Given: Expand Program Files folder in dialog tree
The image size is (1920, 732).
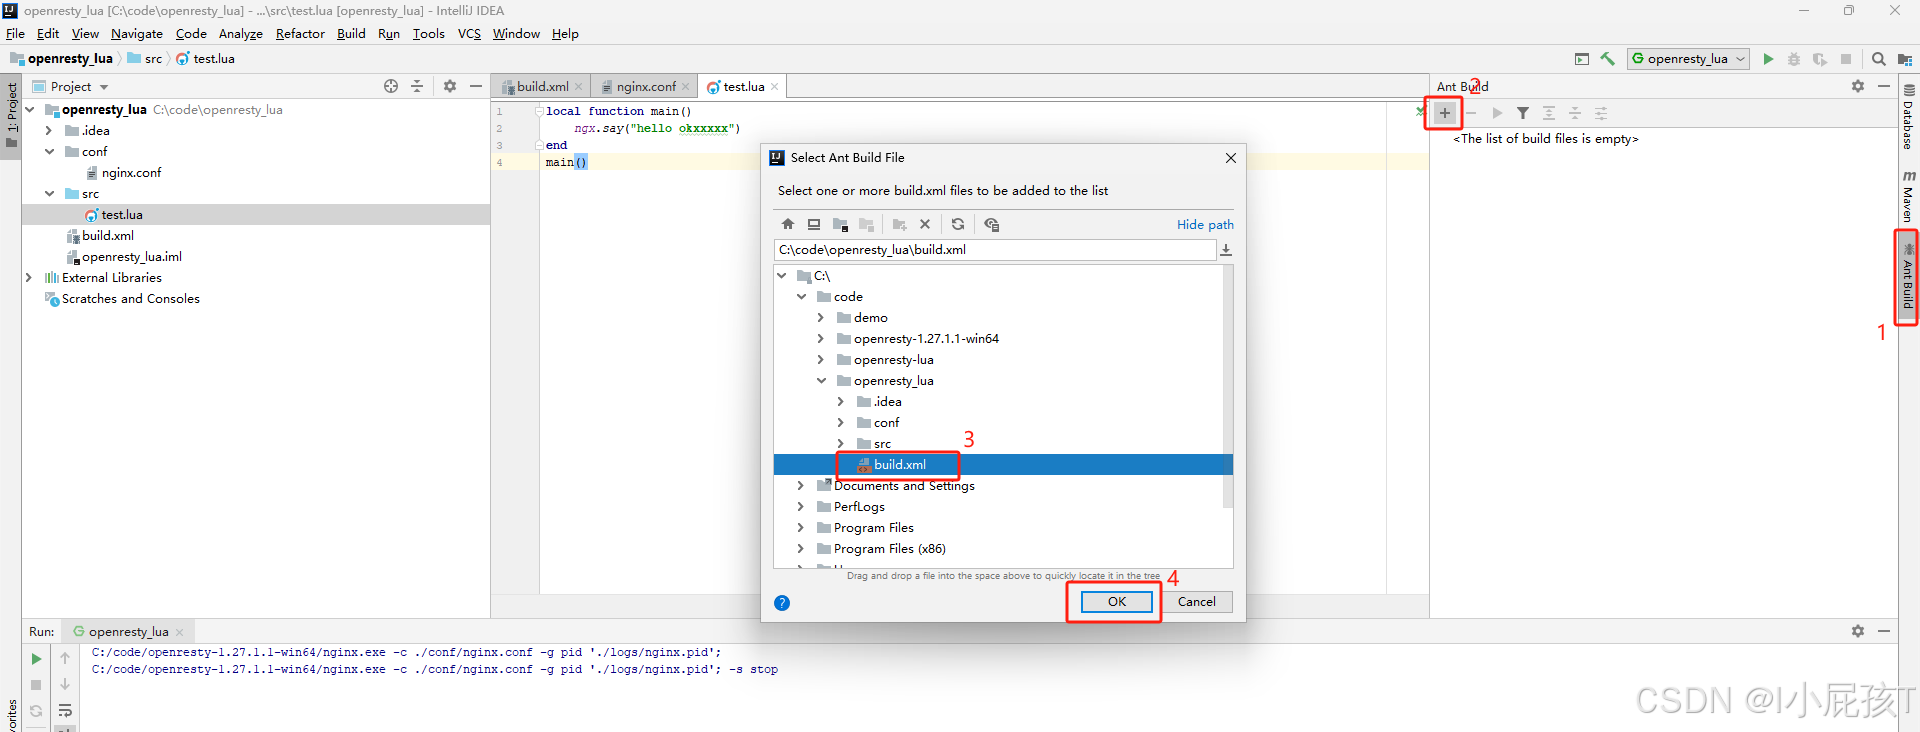Looking at the screenshot, I should click(801, 528).
